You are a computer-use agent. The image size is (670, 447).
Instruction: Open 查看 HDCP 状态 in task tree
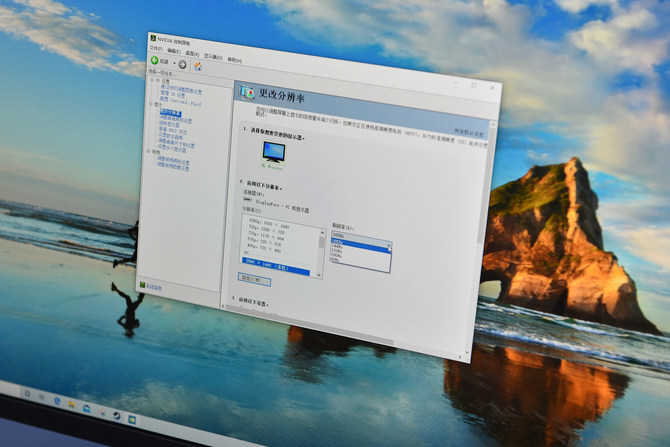tap(173, 129)
